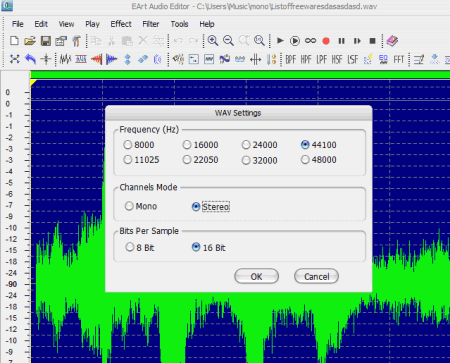Click the green overview bar above waveform
Viewport: 450px width, 363px height.
(240, 75)
